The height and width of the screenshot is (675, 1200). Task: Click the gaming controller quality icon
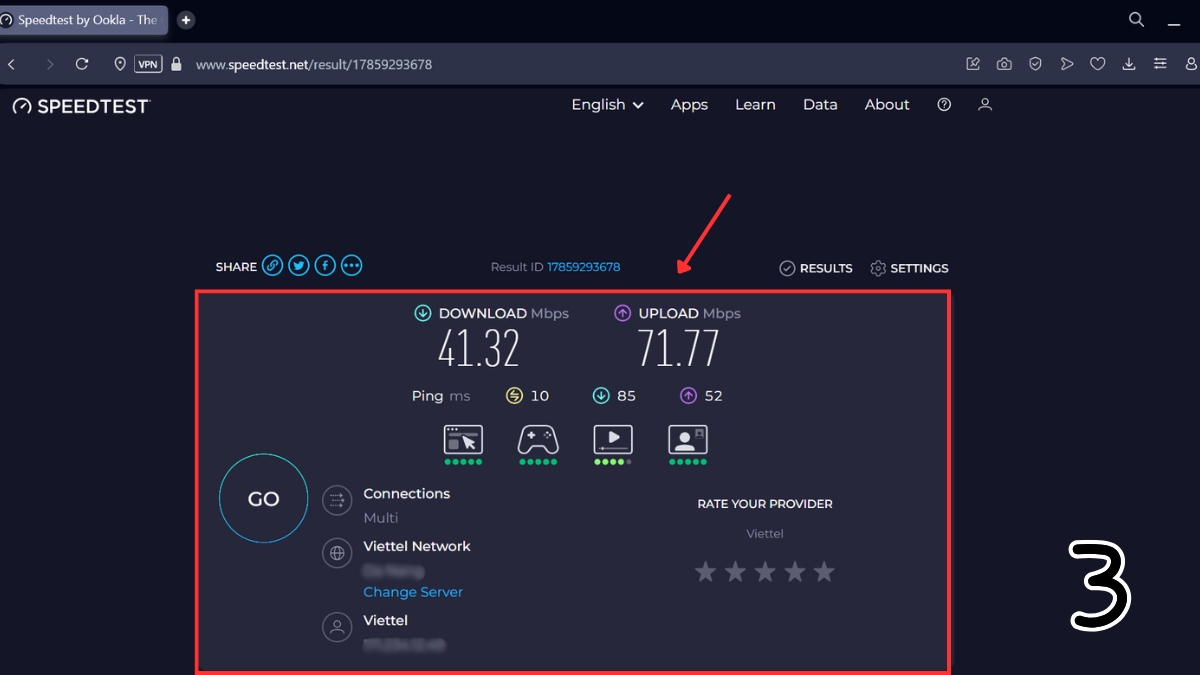538,439
